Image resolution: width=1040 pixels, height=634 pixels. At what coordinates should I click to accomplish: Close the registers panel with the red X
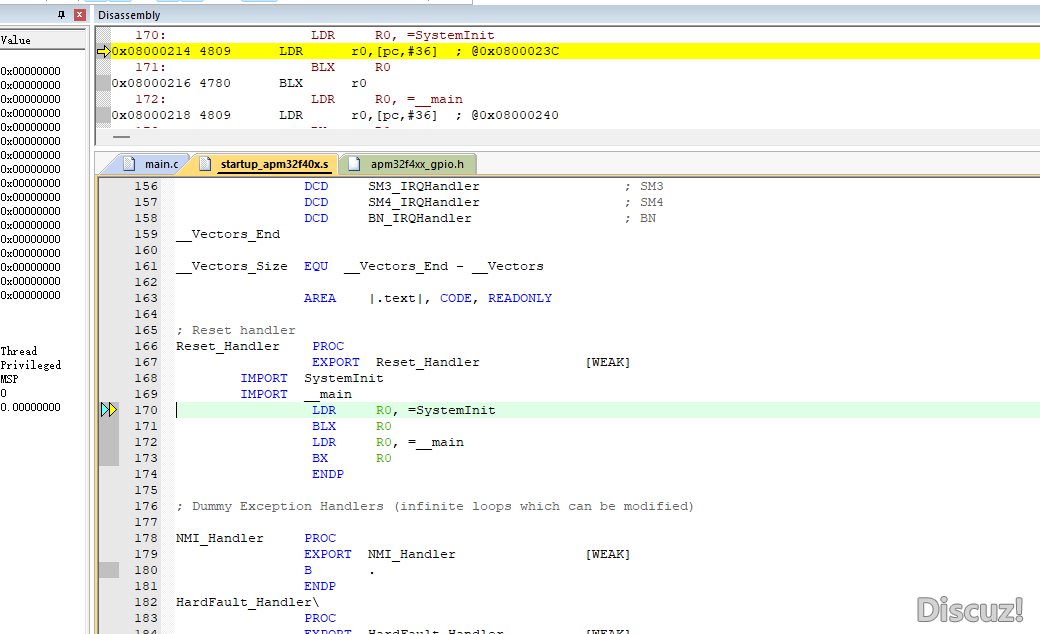tap(80, 15)
